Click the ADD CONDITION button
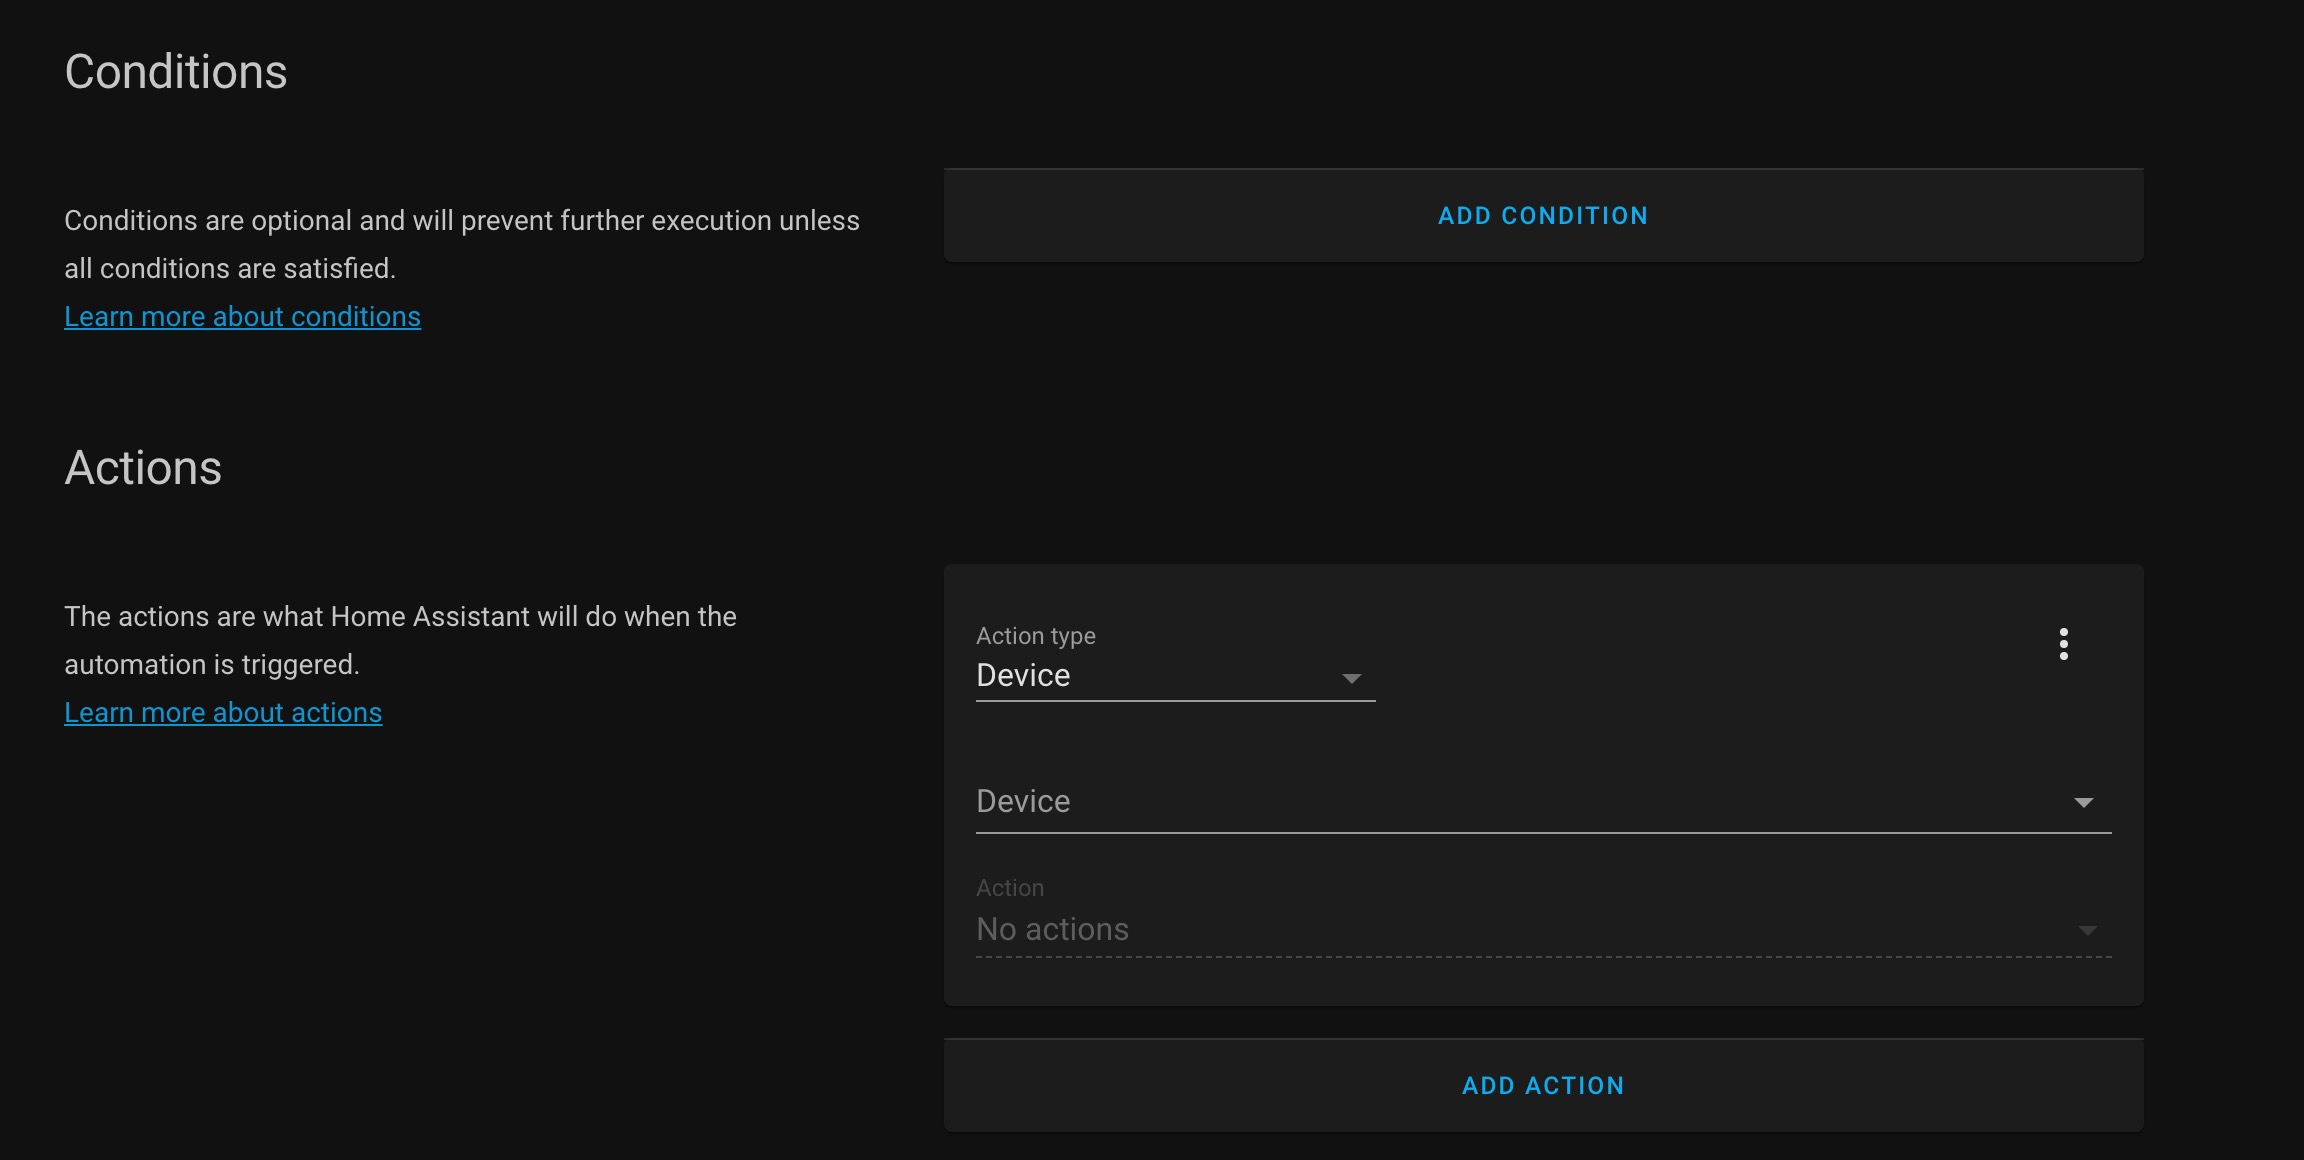Image resolution: width=2304 pixels, height=1160 pixels. coord(1543,216)
